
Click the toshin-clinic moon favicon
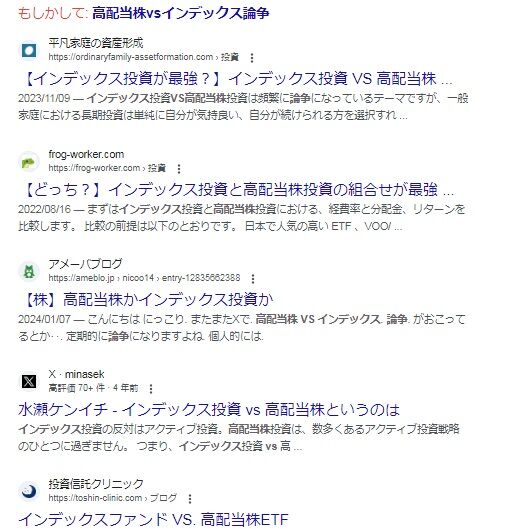pyautogui.click(x=29, y=492)
